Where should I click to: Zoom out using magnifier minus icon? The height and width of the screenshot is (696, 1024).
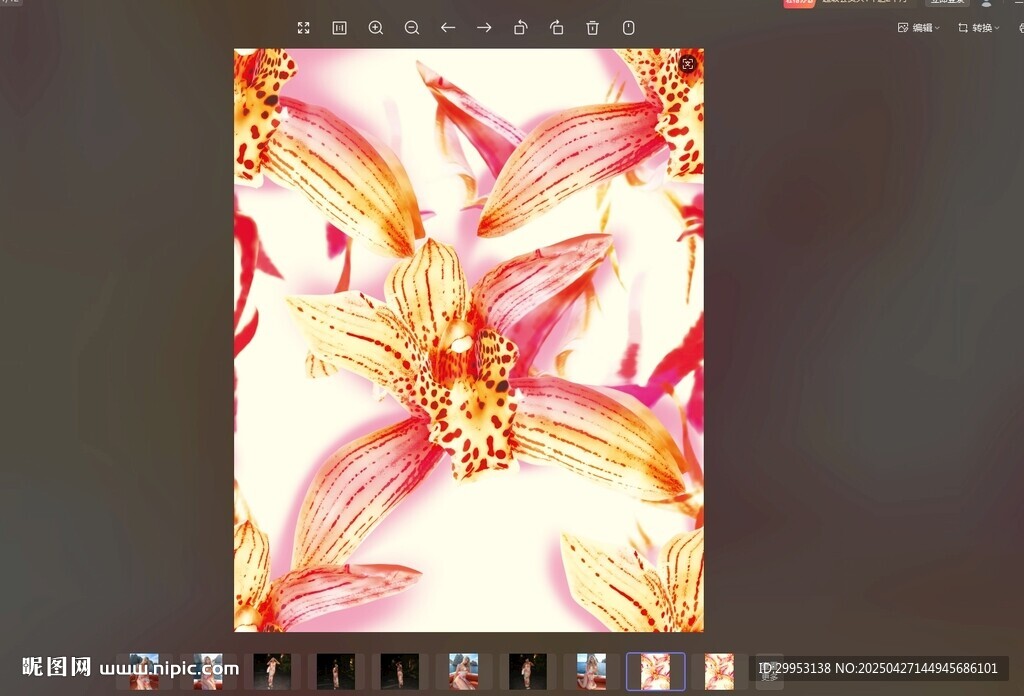click(x=412, y=28)
